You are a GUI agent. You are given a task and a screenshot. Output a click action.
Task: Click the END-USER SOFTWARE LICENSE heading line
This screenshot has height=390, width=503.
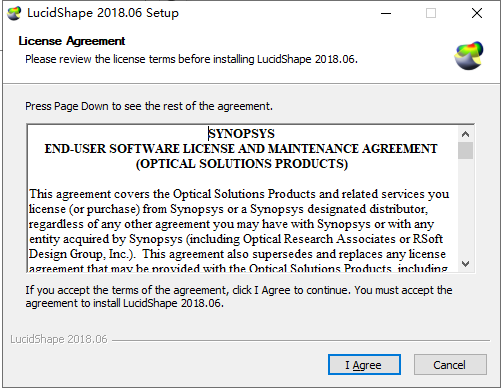coord(242,149)
